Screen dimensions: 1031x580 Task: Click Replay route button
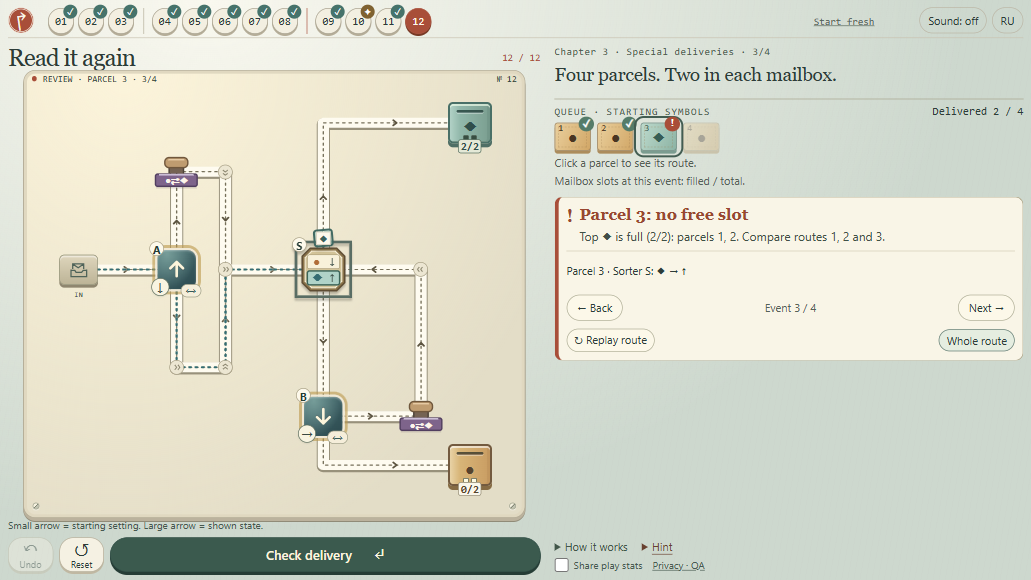[610, 340]
